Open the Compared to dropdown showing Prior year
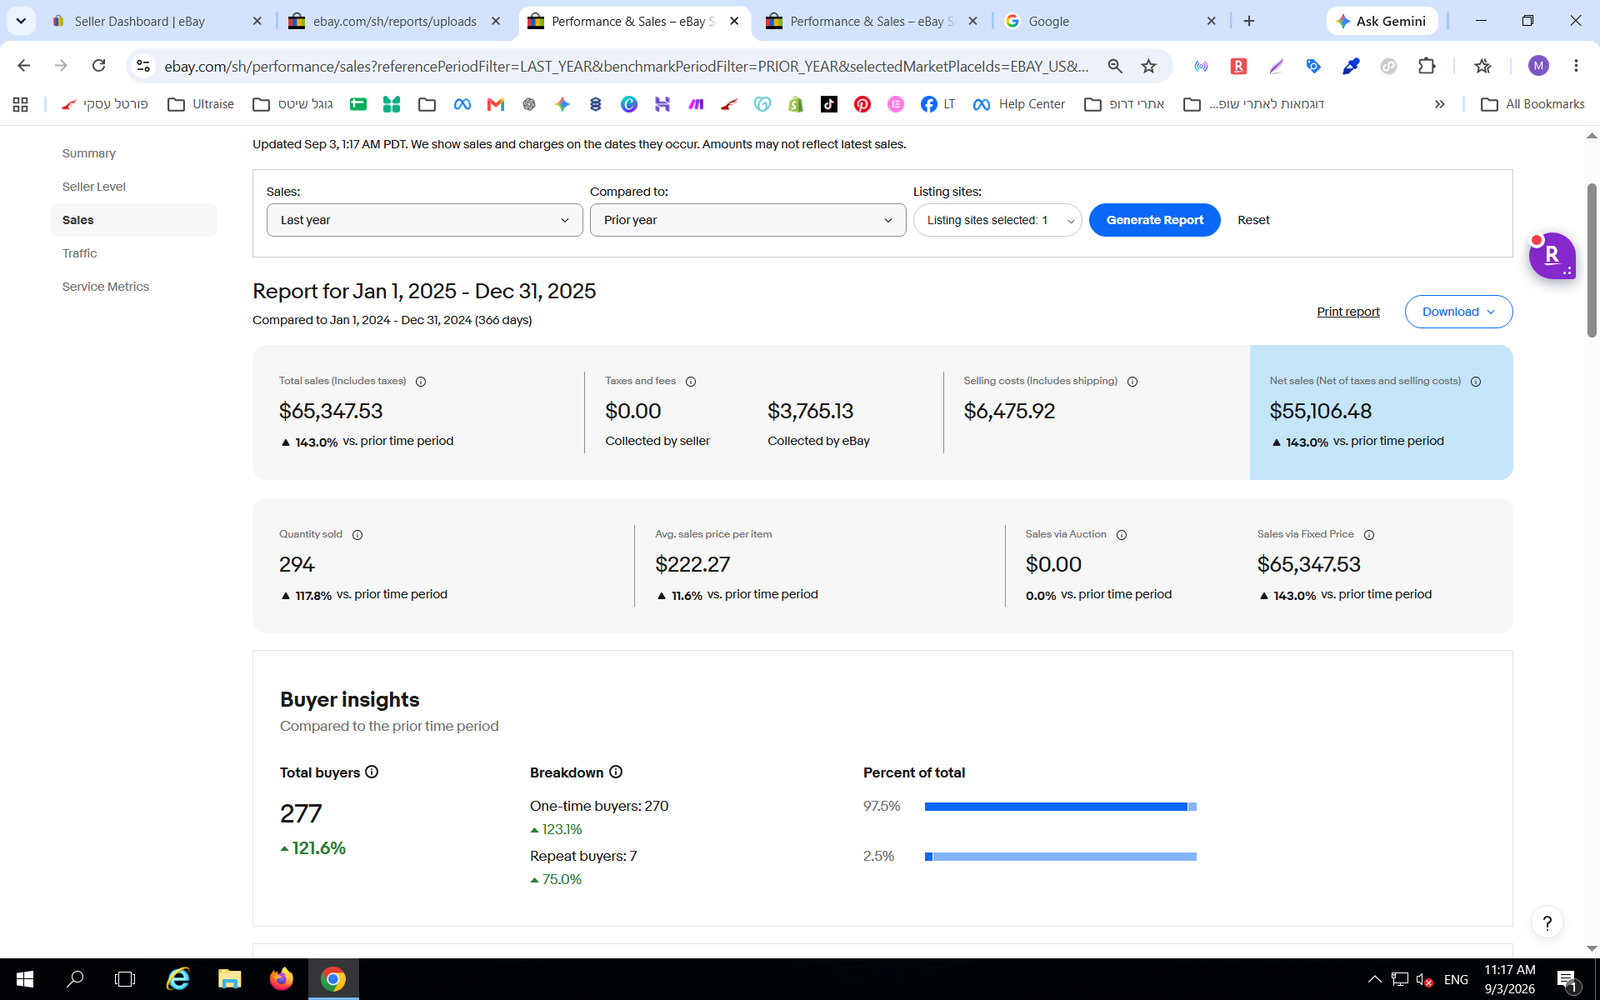Image resolution: width=1600 pixels, height=1000 pixels. [x=748, y=220]
